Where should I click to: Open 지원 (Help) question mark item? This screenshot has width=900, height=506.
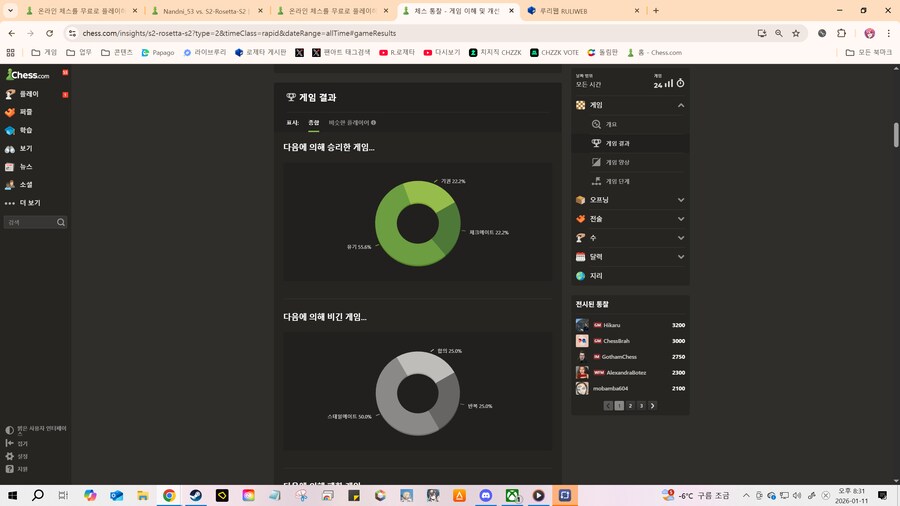pyautogui.click(x=17, y=469)
